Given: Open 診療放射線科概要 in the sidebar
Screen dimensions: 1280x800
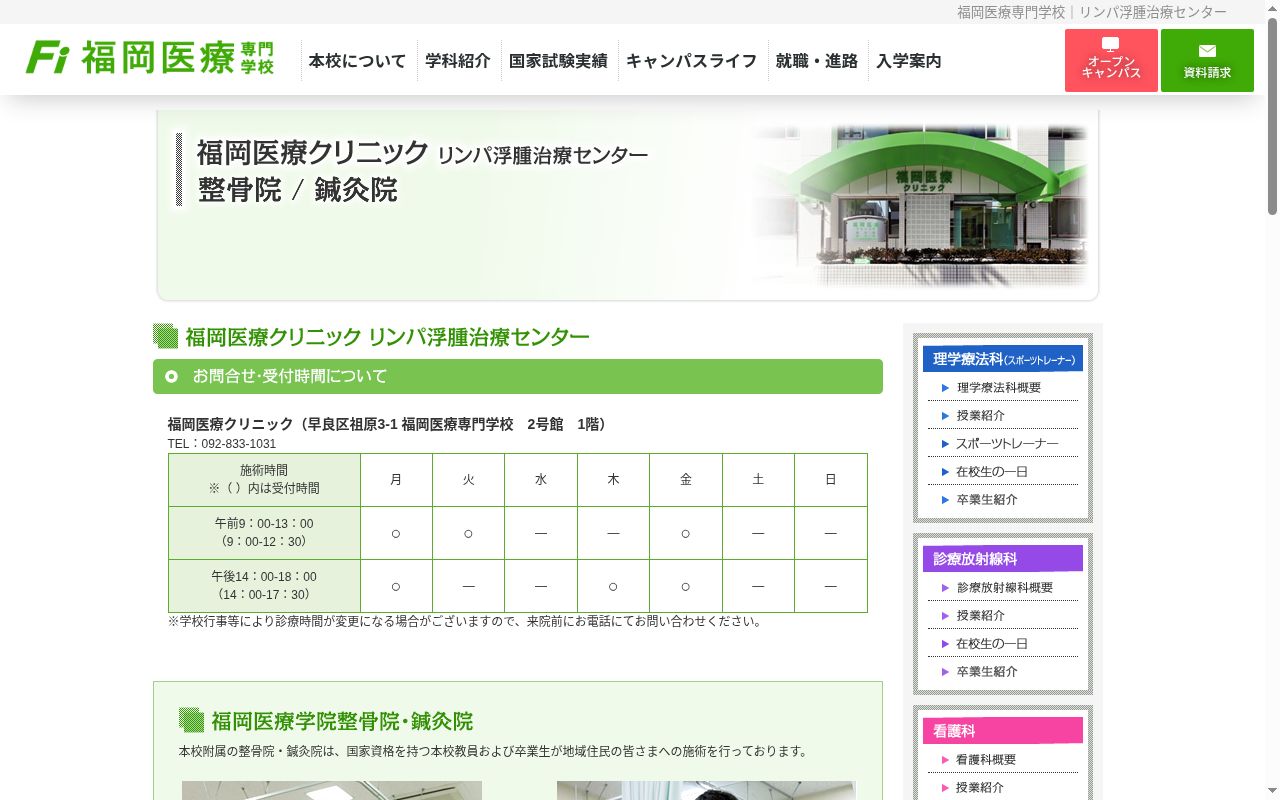Looking at the screenshot, I should 1005,587.
